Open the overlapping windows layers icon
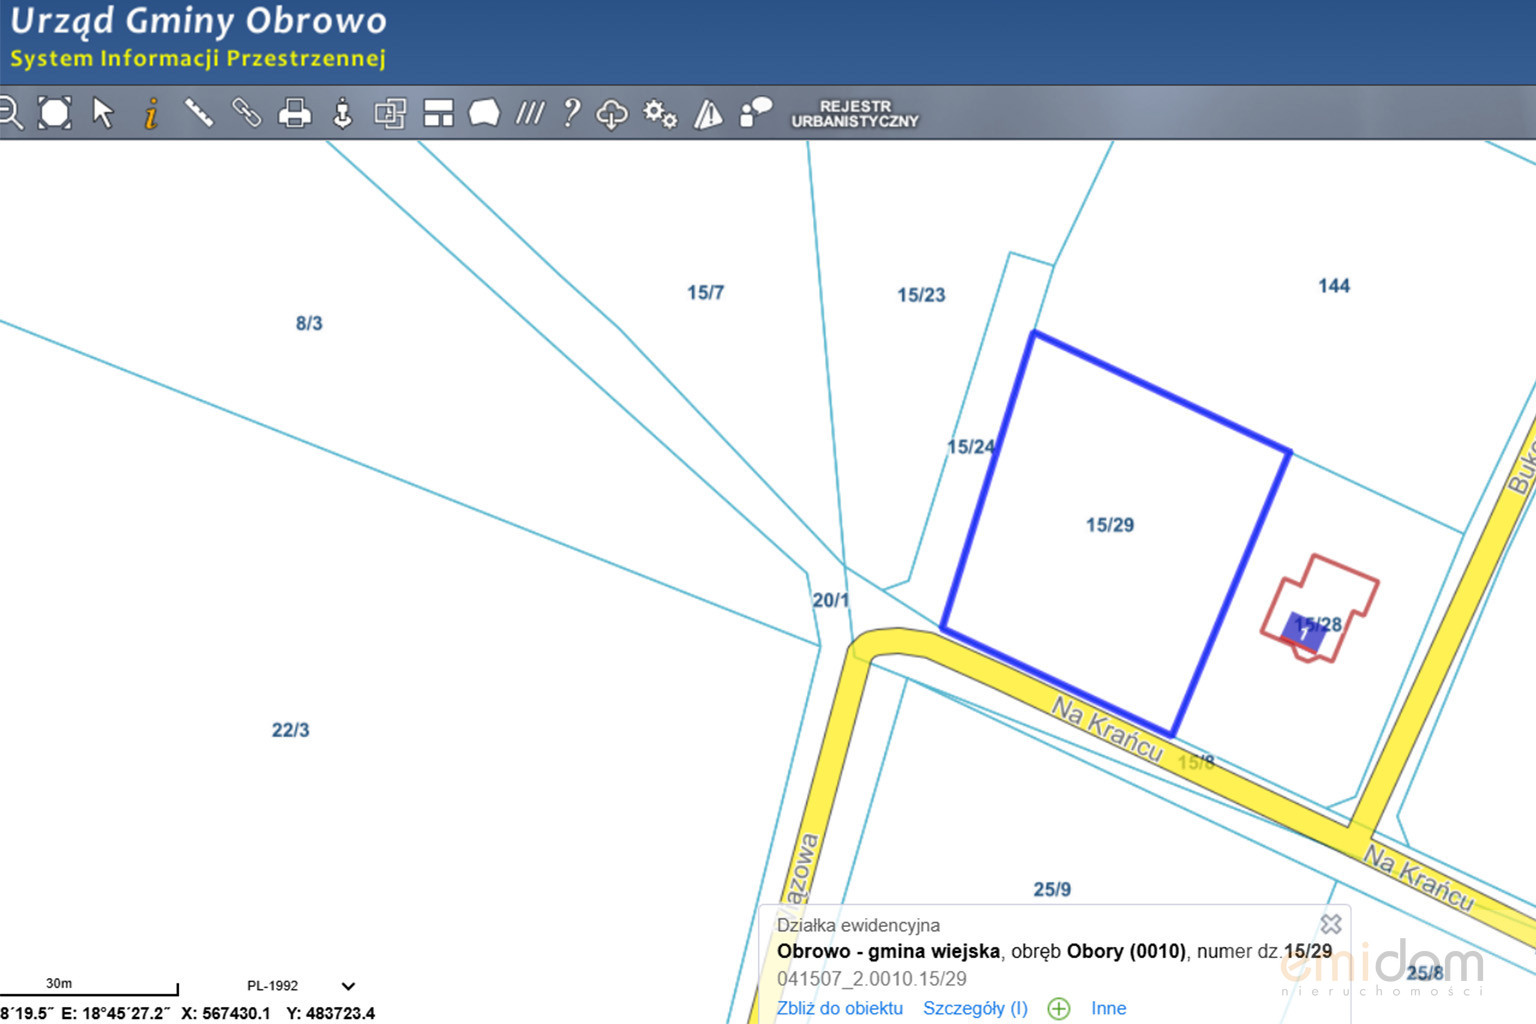The width and height of the screenshot is (1536, 1024). pyautogui.click(x=390, y=113)
